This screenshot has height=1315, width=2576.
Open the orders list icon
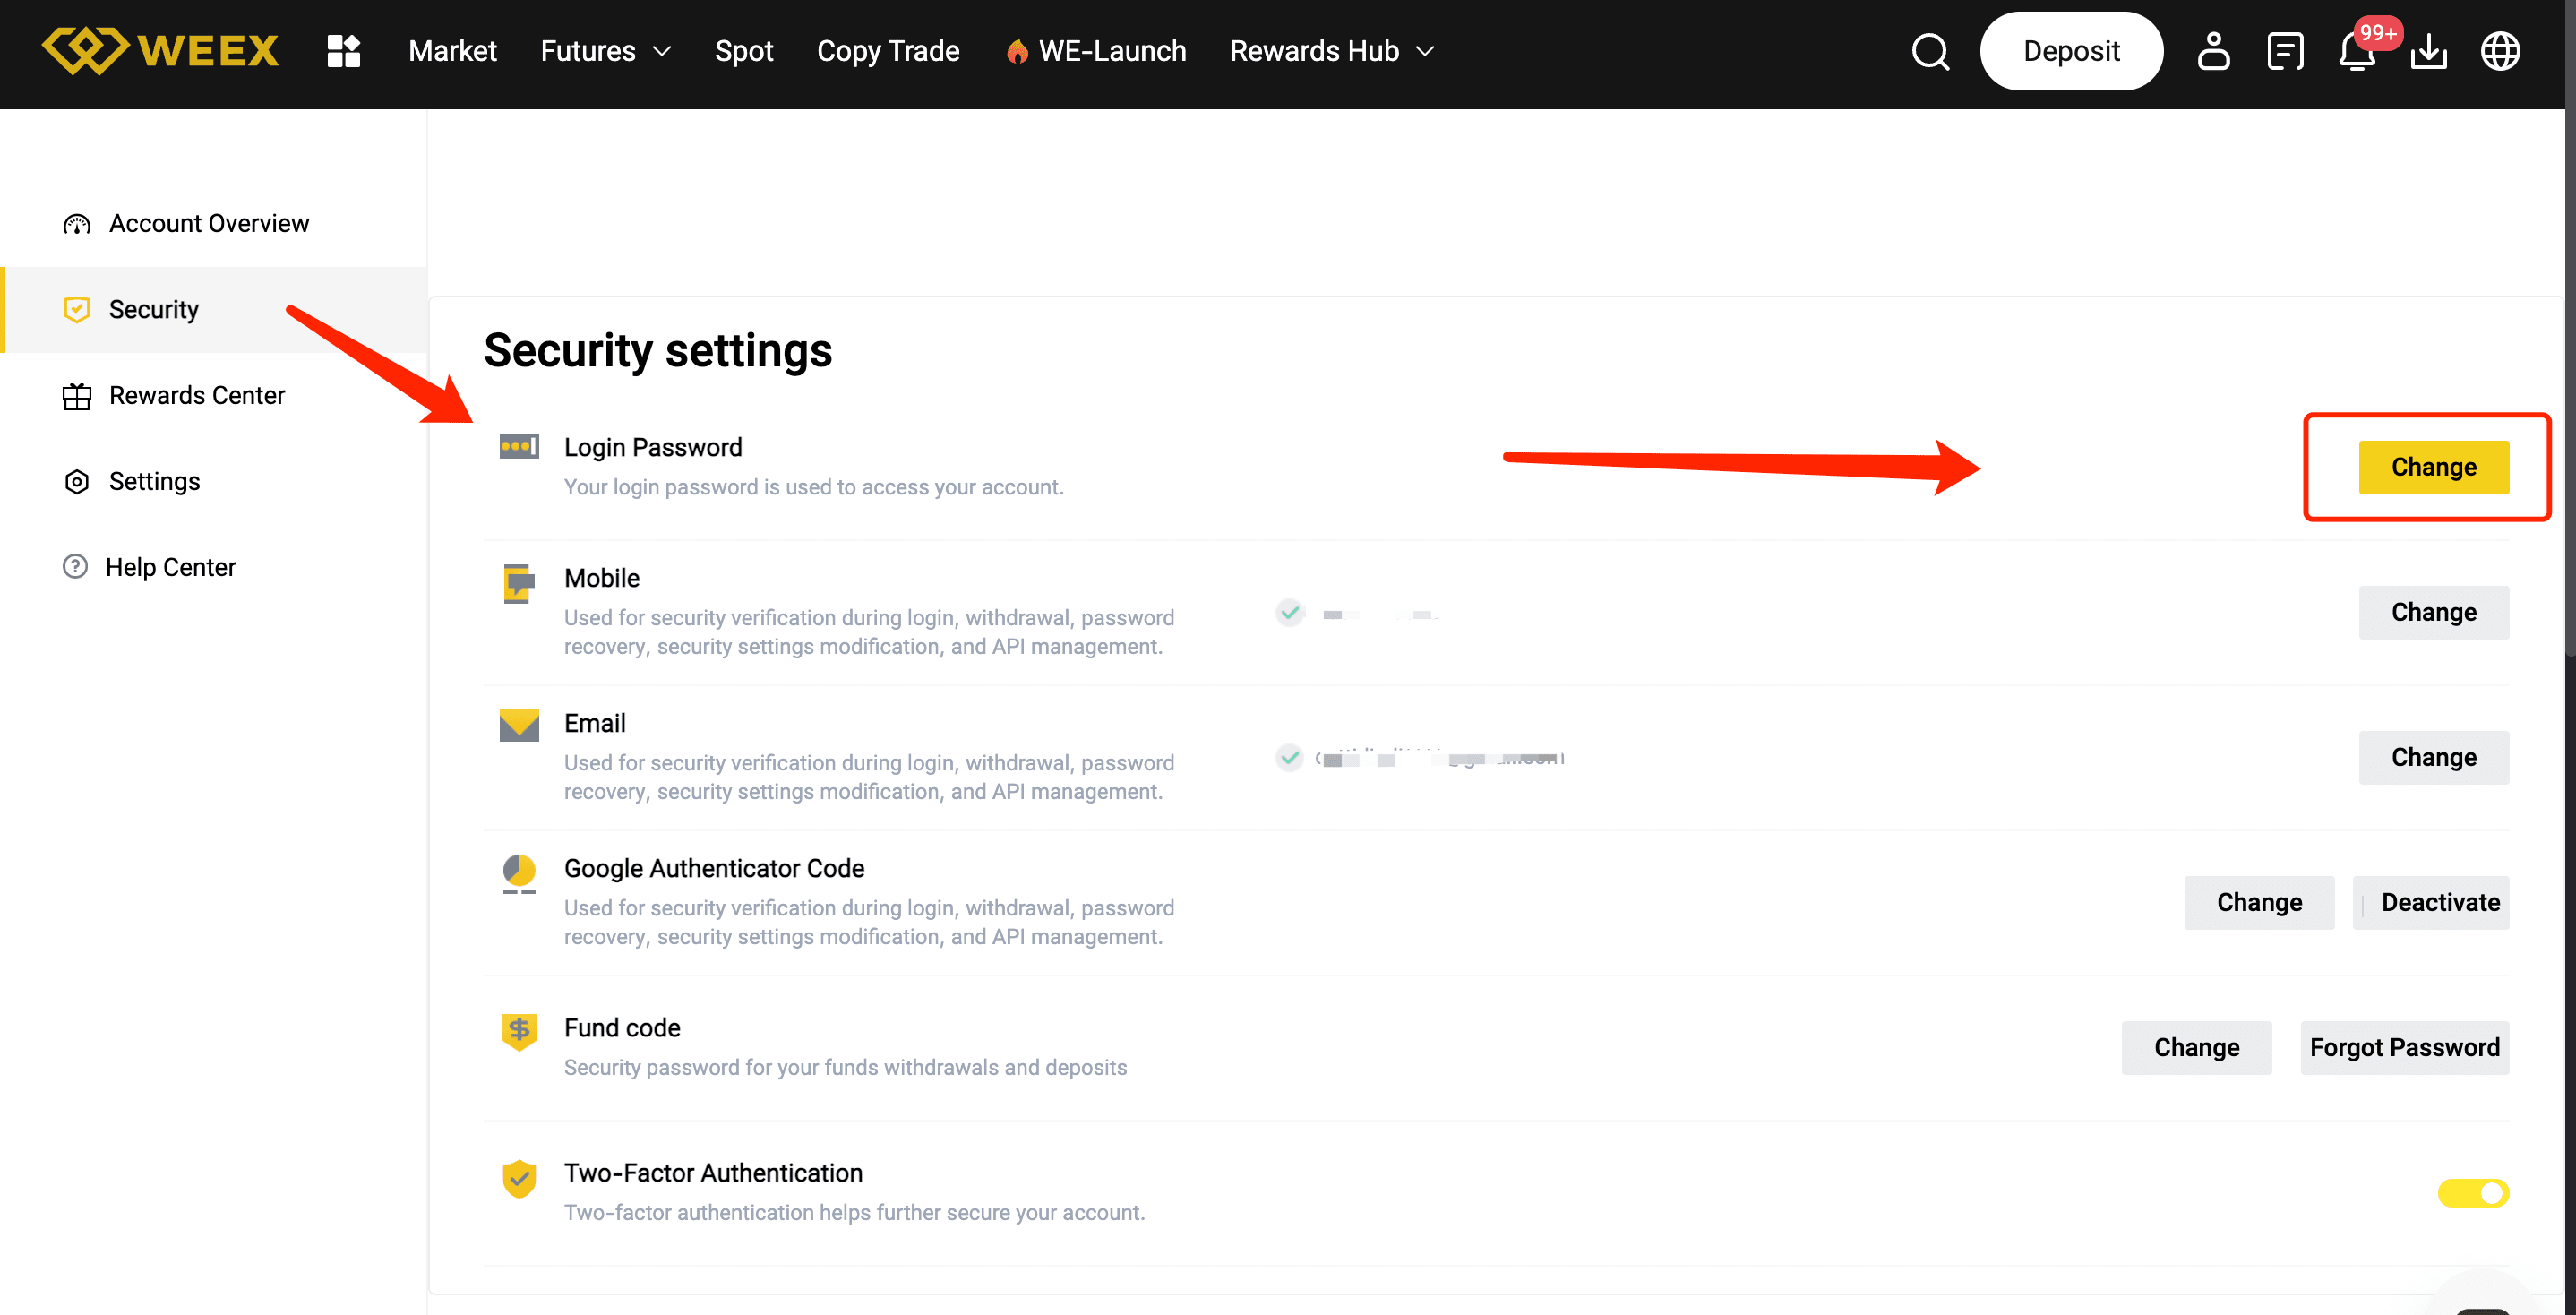point(2285,51)
